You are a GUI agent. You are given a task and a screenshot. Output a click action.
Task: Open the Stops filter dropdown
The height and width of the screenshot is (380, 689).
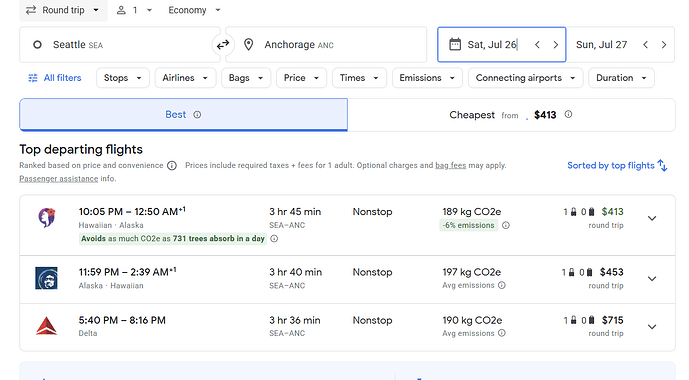tap(123, 78)
